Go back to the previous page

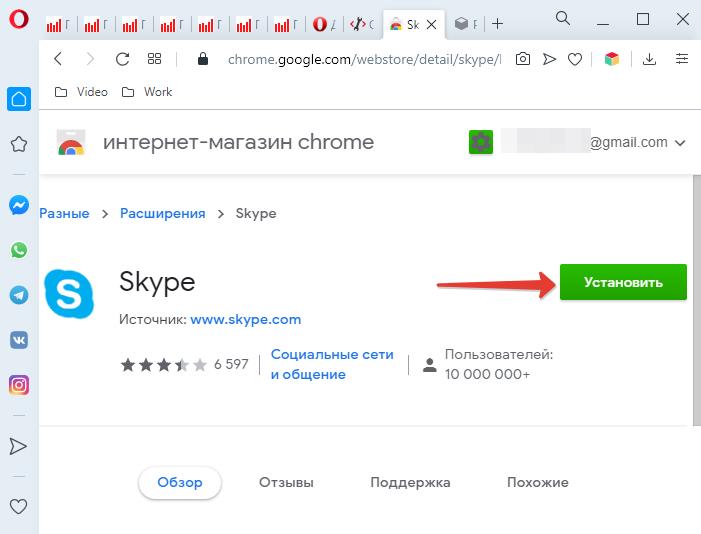(58, 59)
